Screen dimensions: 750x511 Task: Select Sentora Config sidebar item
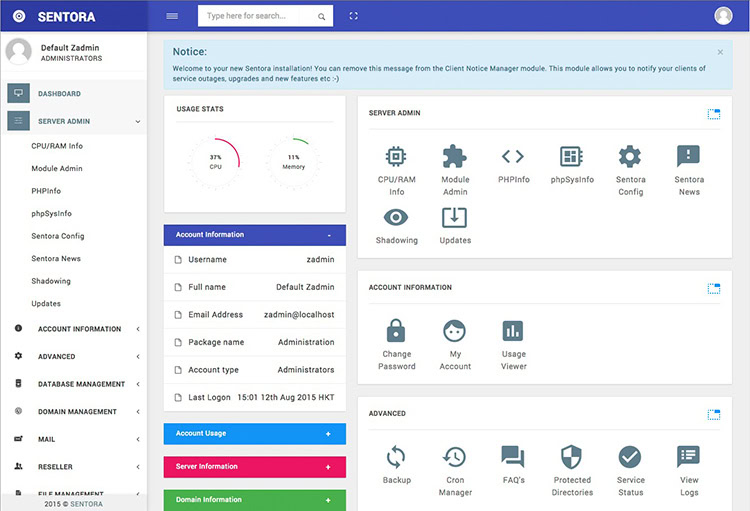tap(58, 236)
